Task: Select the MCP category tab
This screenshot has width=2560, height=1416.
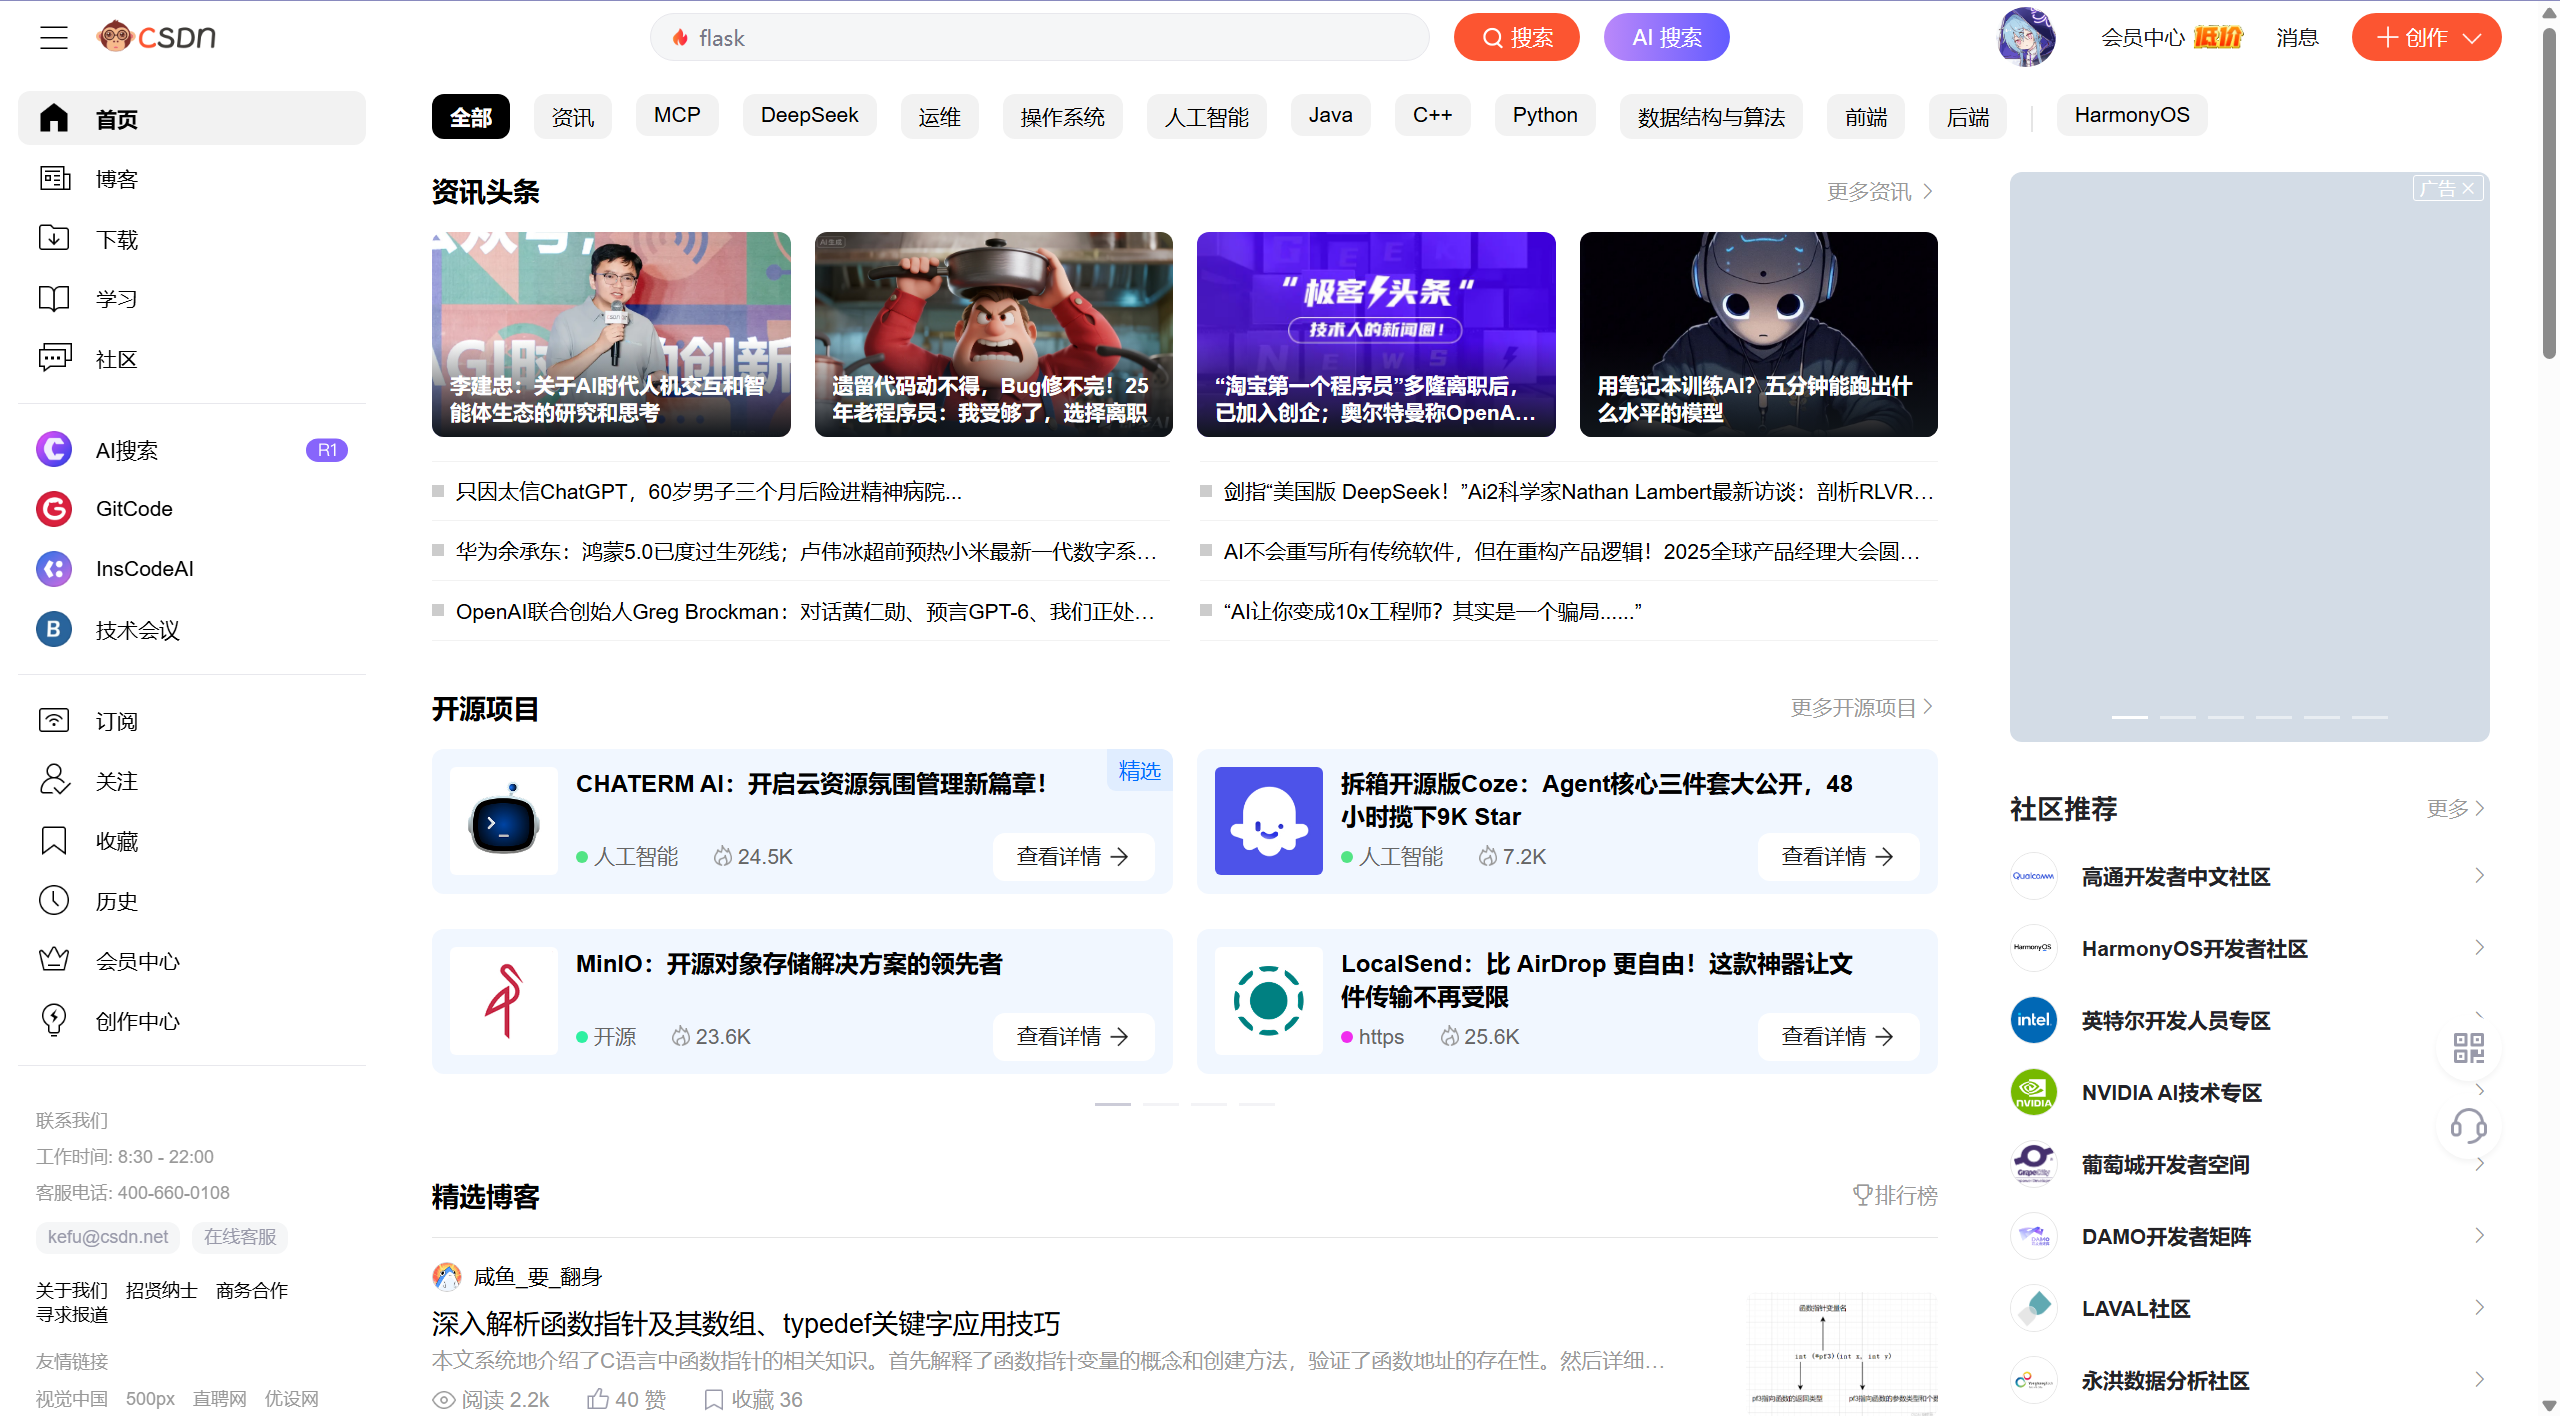Action: [x=677, y=115]
